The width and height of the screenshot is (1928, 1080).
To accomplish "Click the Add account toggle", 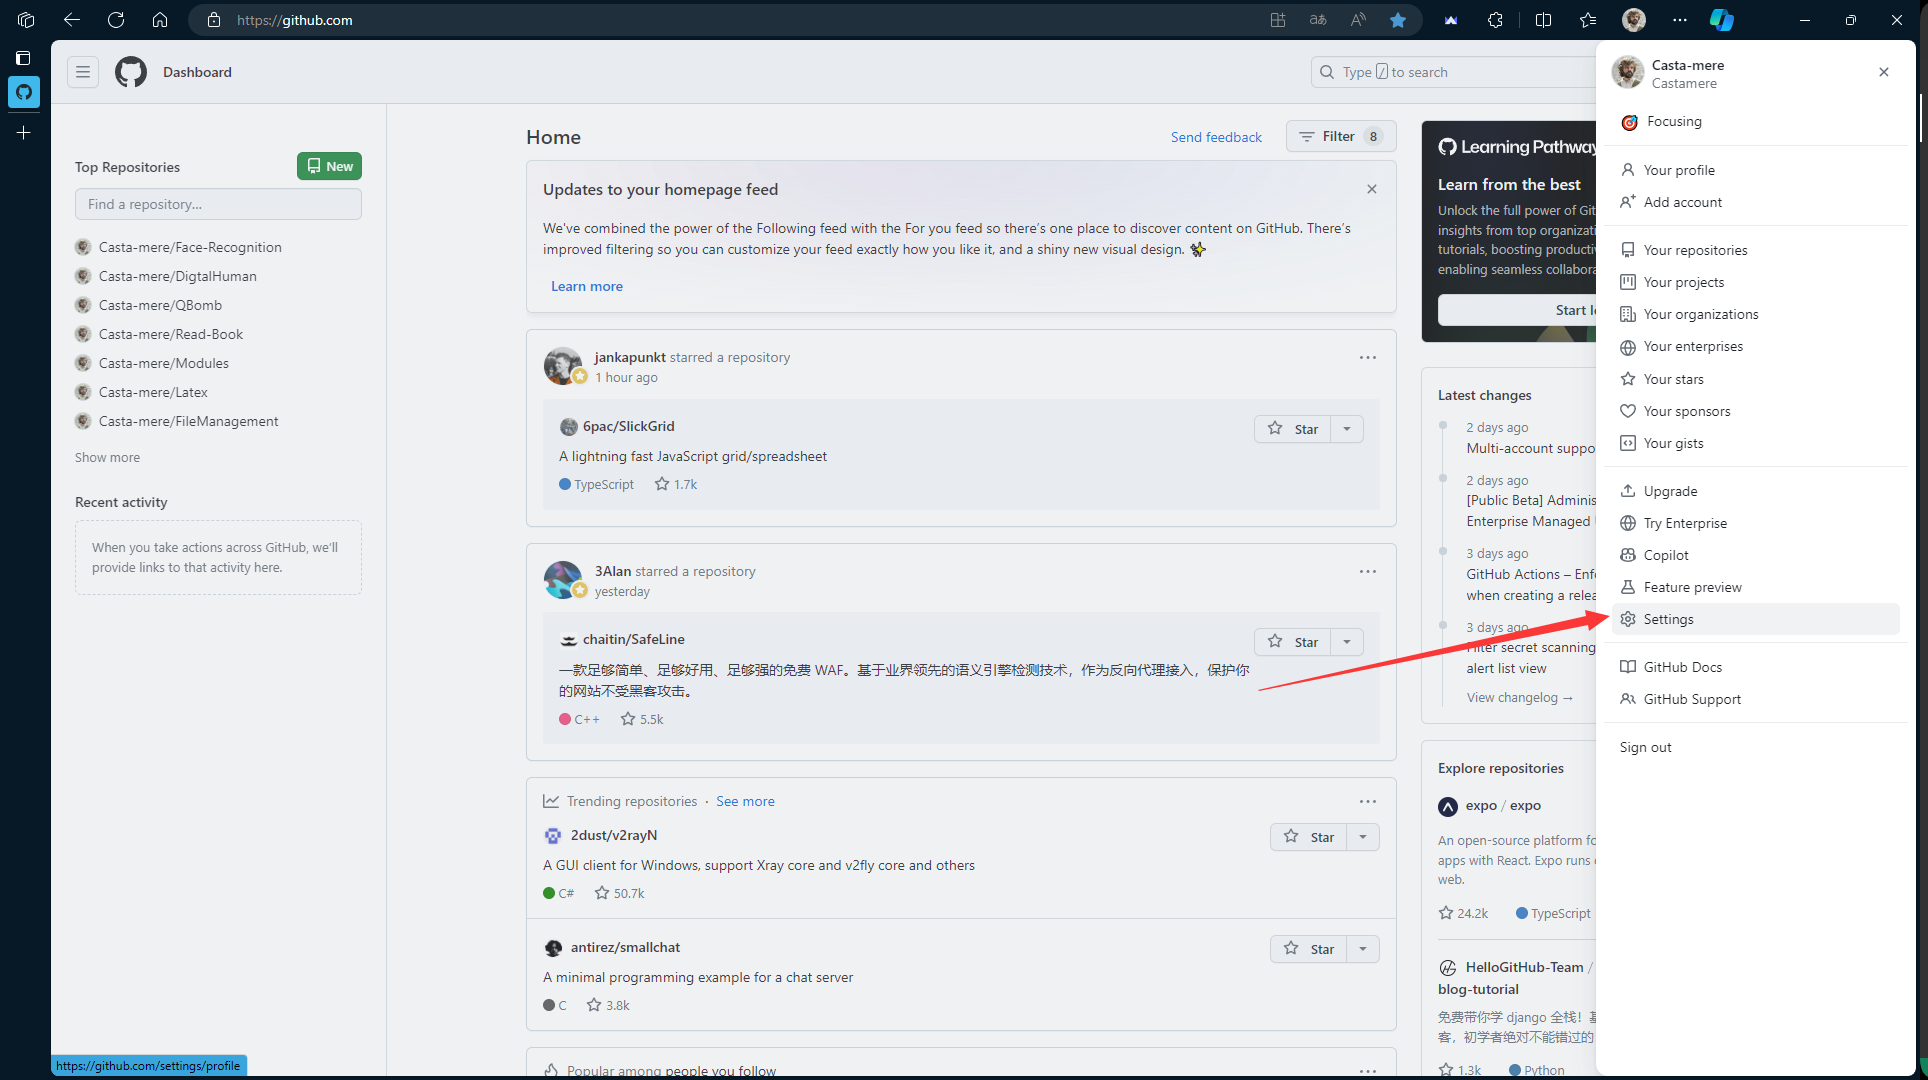I will pyautogui.click(x=1682, y=201).
